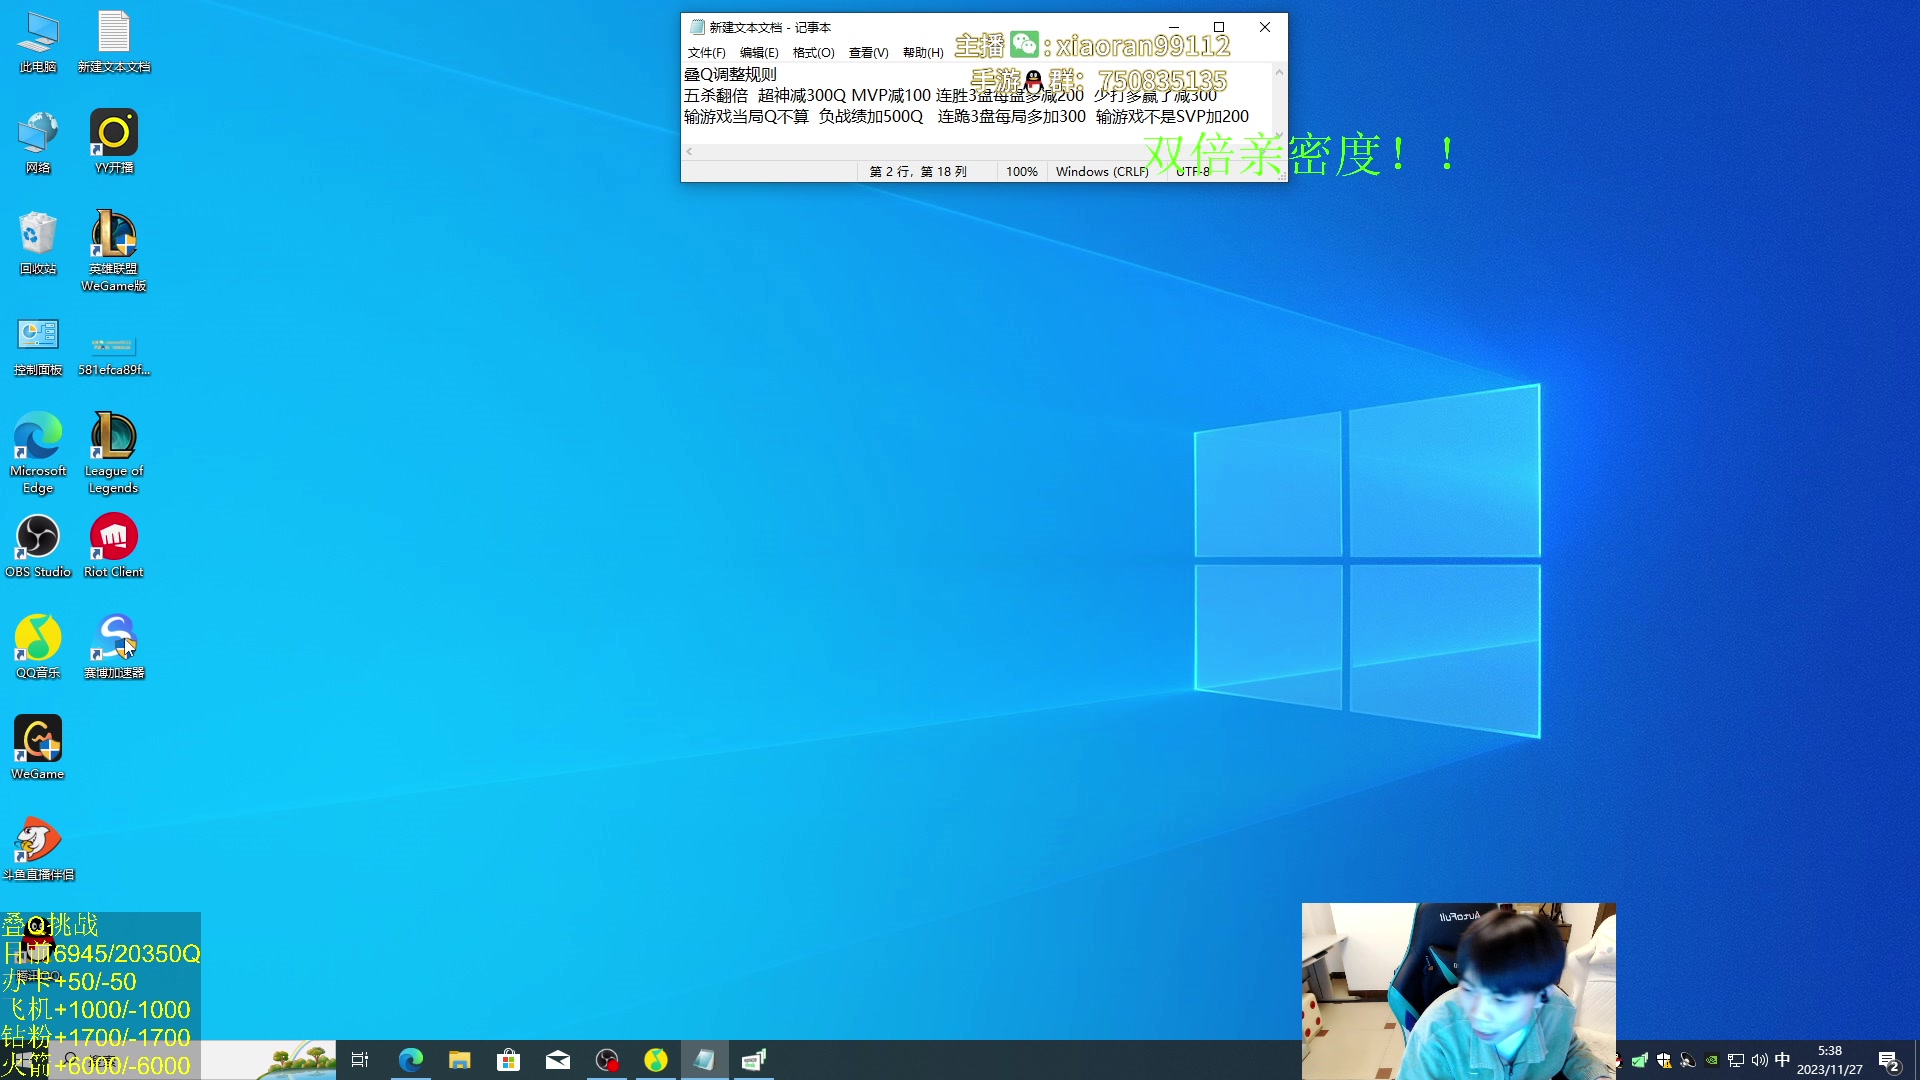Open the 帮助(H) menu in Notepad
Image resolution: width=1920 pixels, height=1080 pixels.
923,53
